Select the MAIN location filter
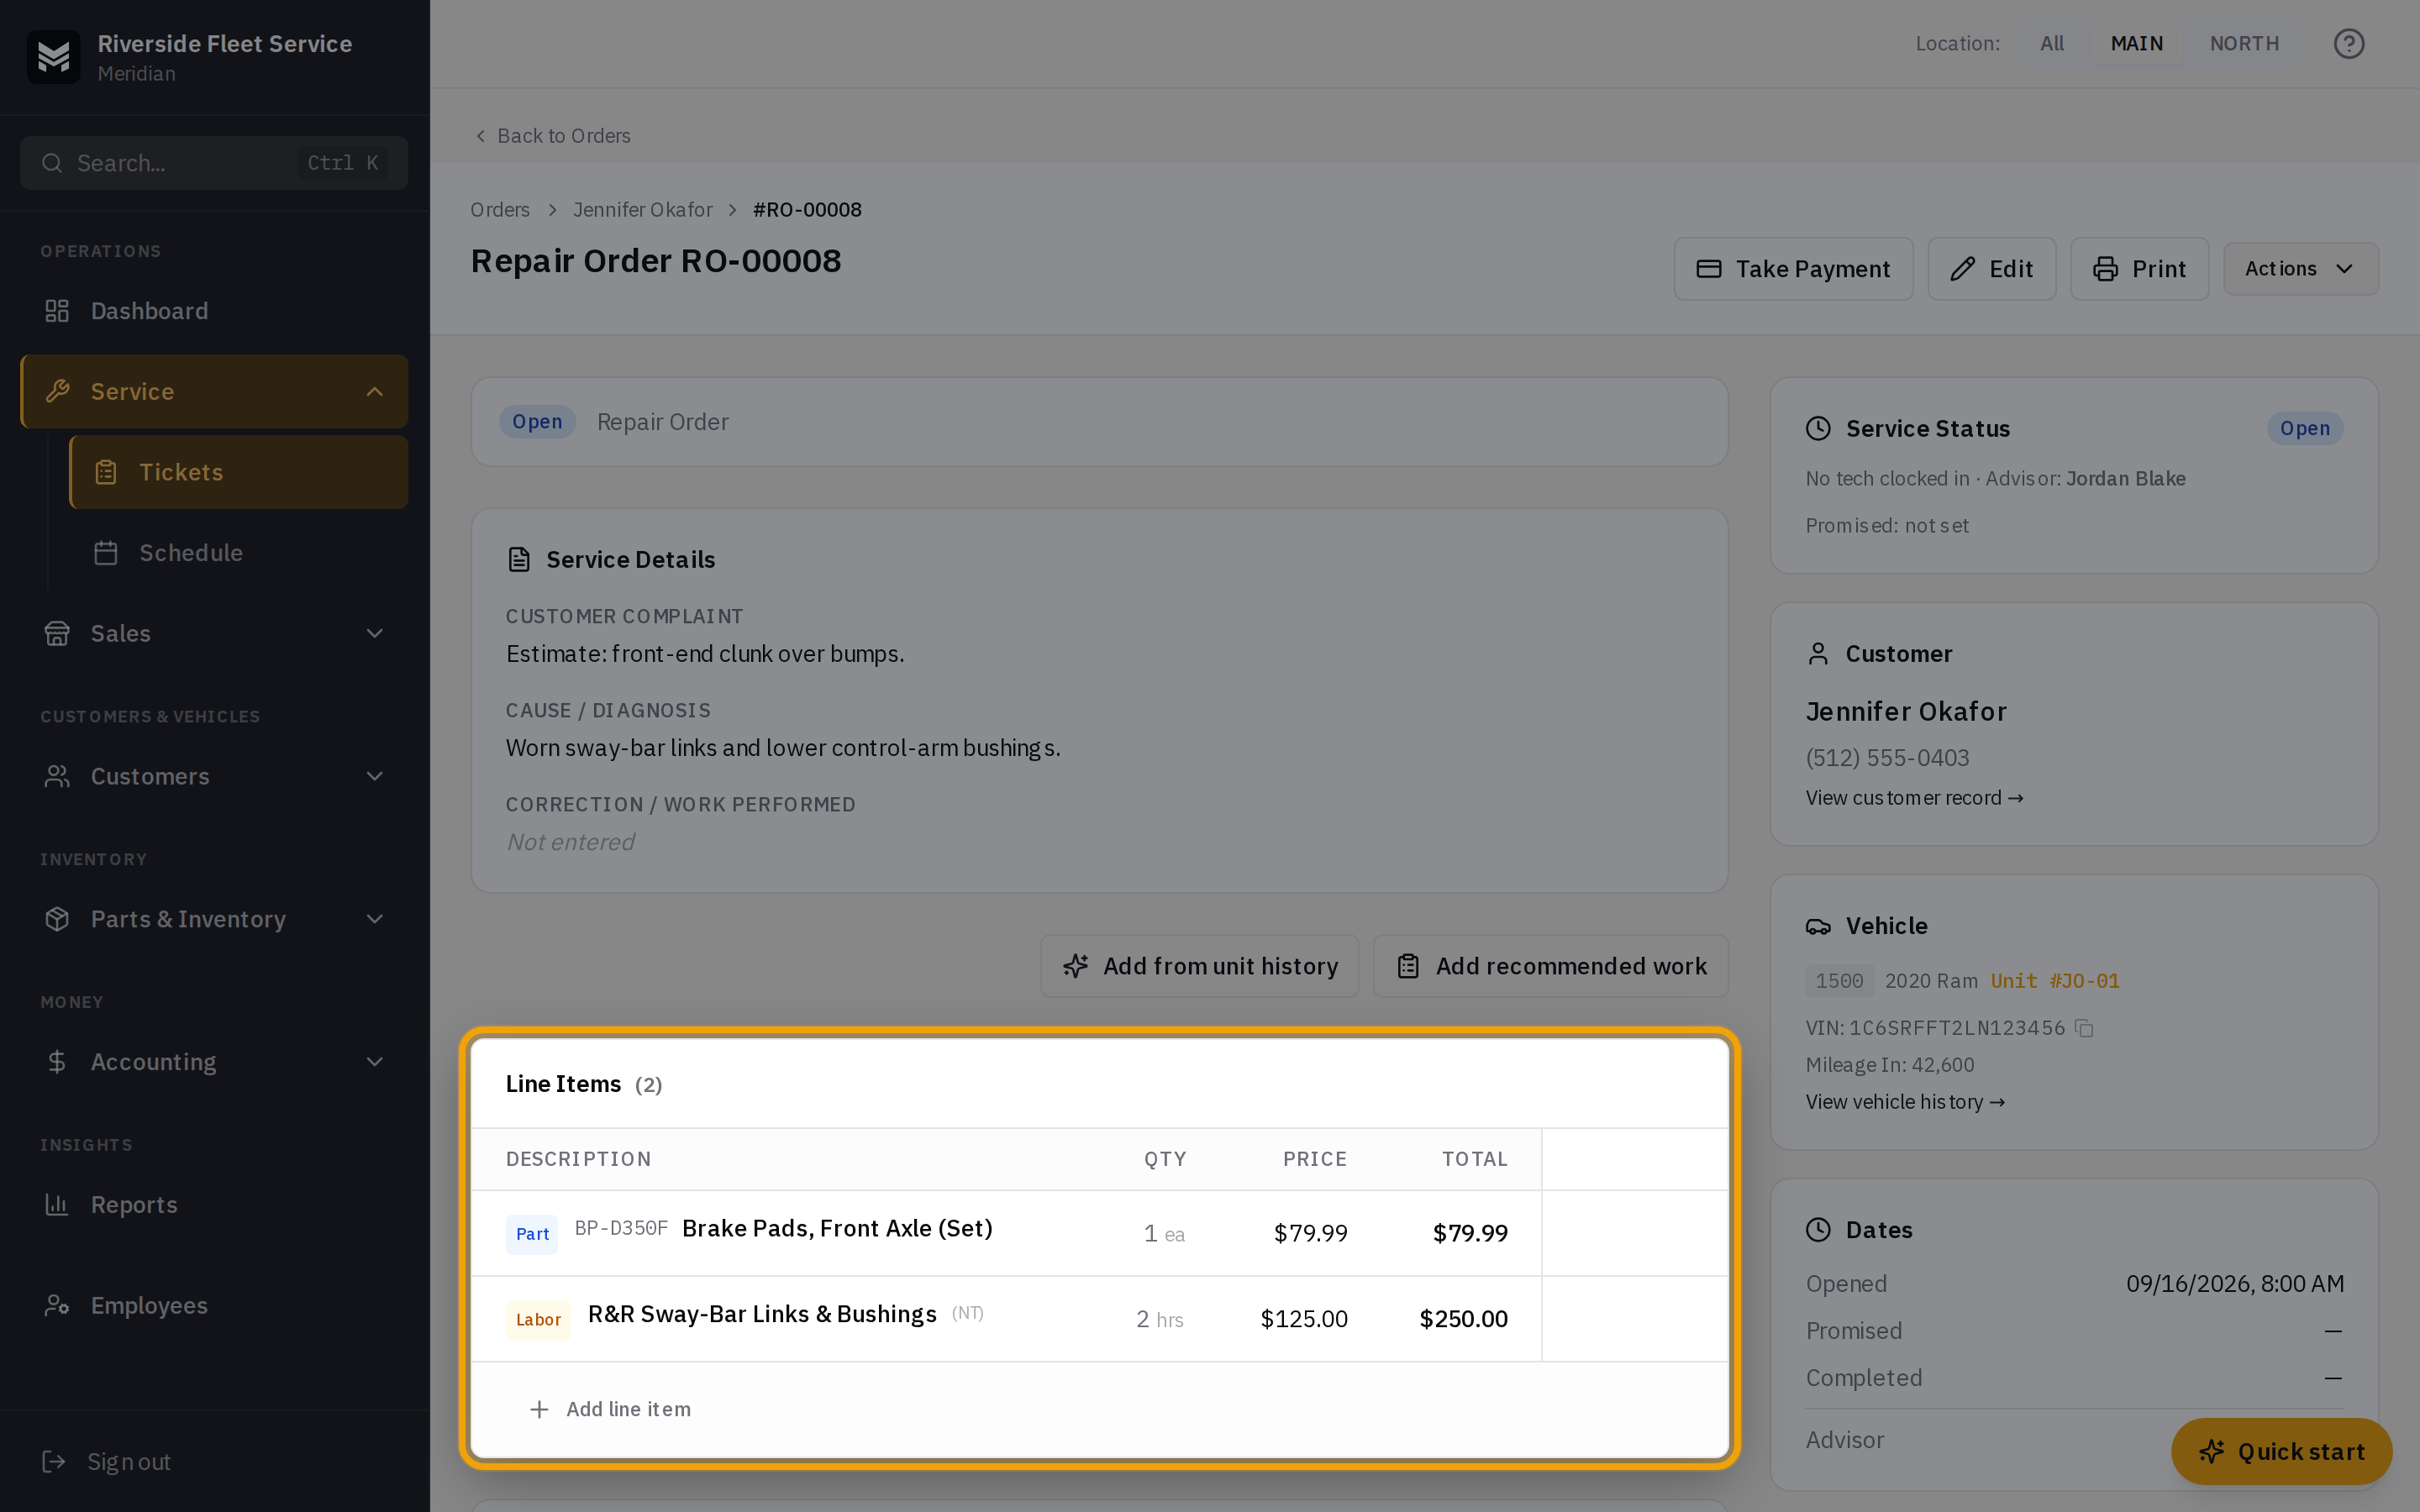The image size is (2420, 1512). coord(2136,44)
